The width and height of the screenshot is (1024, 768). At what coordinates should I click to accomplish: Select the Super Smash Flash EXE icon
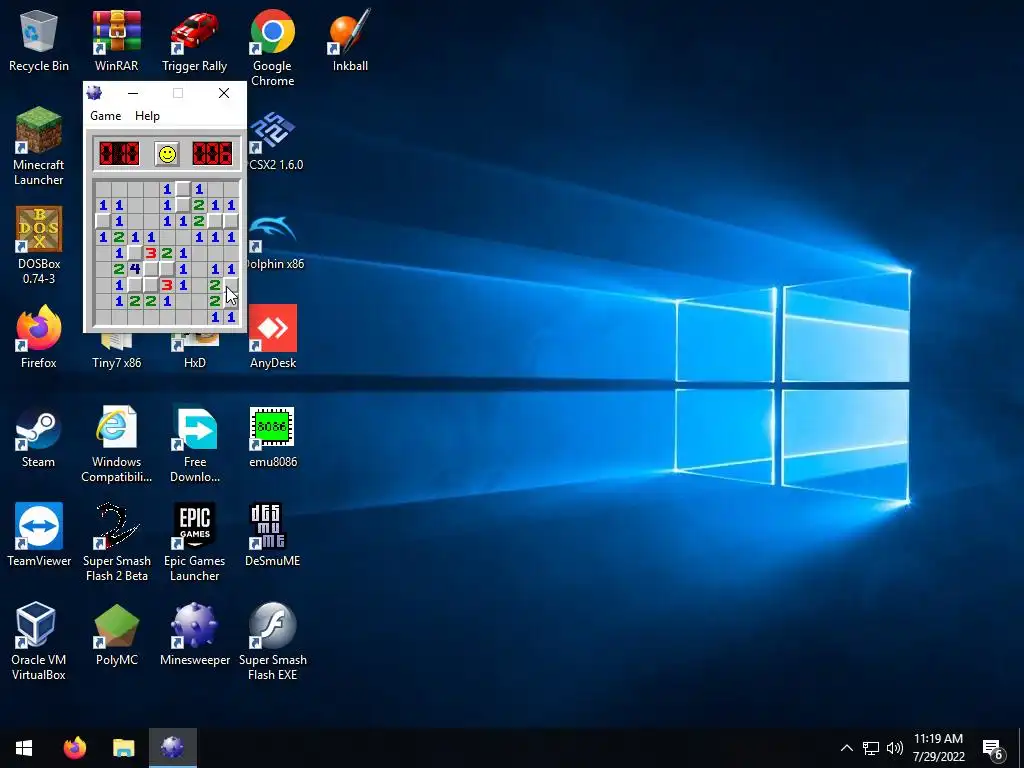(x=272, y=641)
